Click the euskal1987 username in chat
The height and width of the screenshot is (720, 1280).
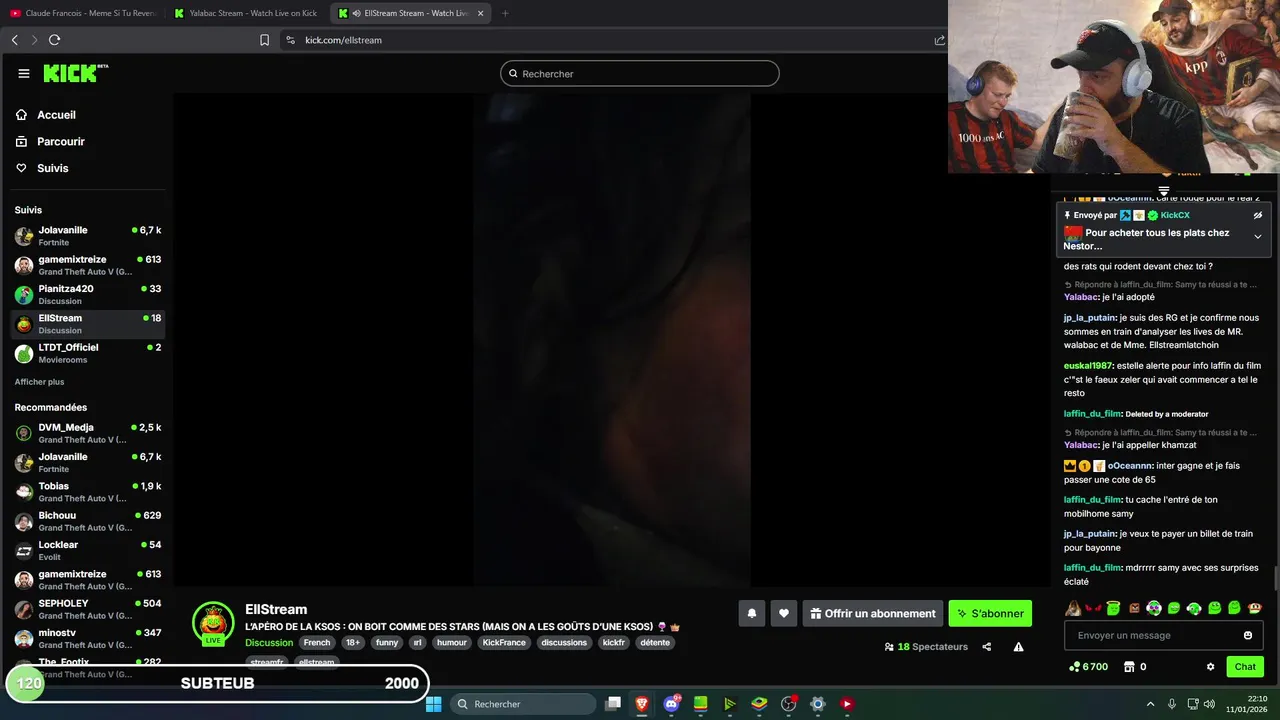pyautogui.click(x=1088, y=366)
